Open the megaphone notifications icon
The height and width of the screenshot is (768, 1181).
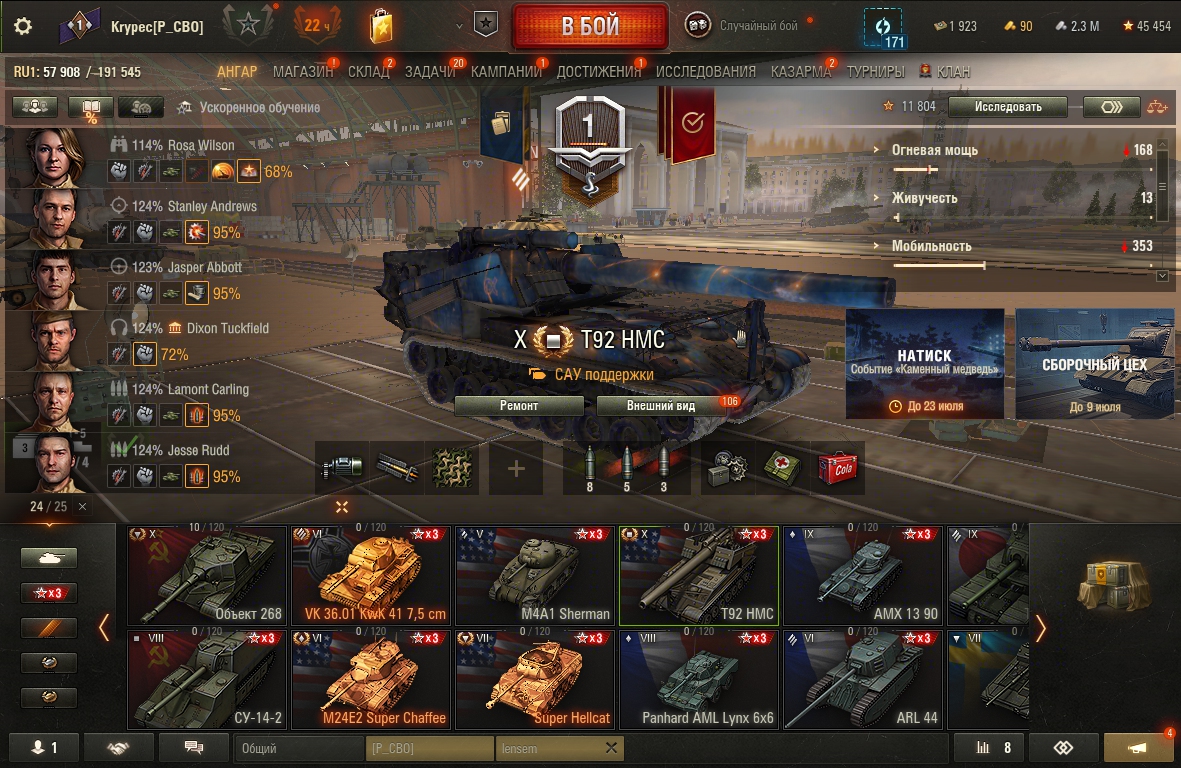tap(1137, 748)
